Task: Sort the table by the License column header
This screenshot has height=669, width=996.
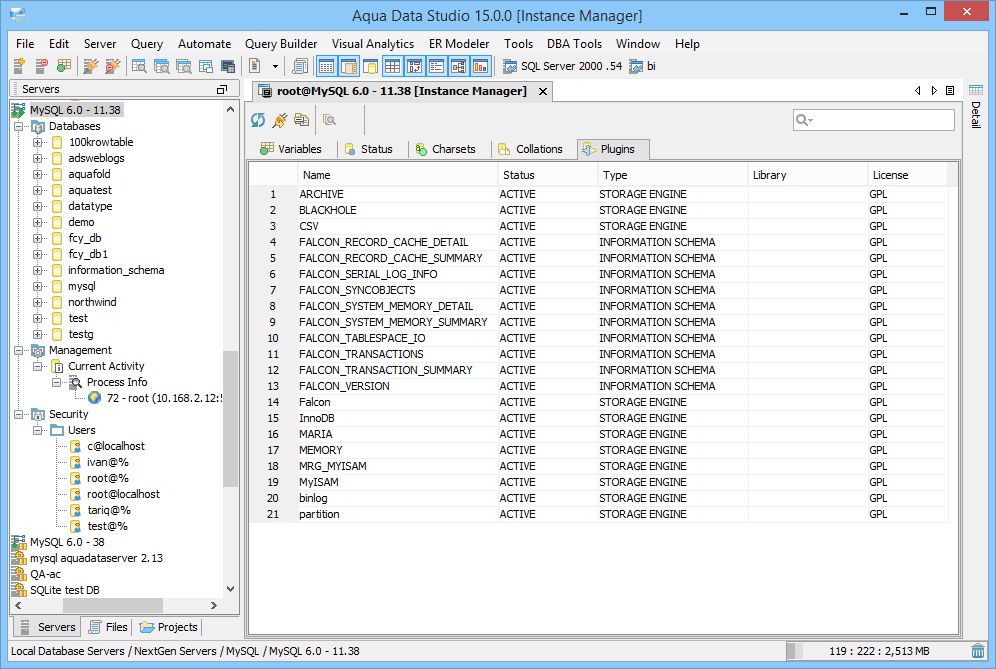Action: pos(907,175)
